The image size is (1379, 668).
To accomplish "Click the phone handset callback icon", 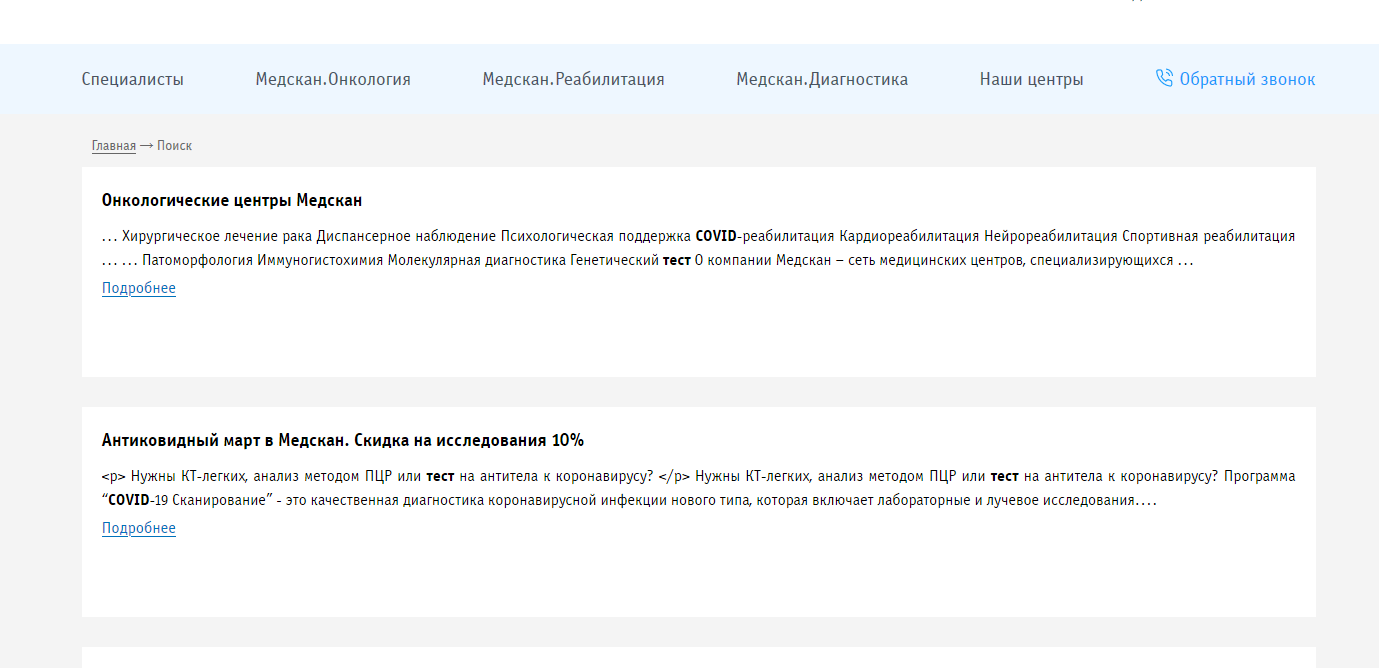I will click(x=1164, y=78).
